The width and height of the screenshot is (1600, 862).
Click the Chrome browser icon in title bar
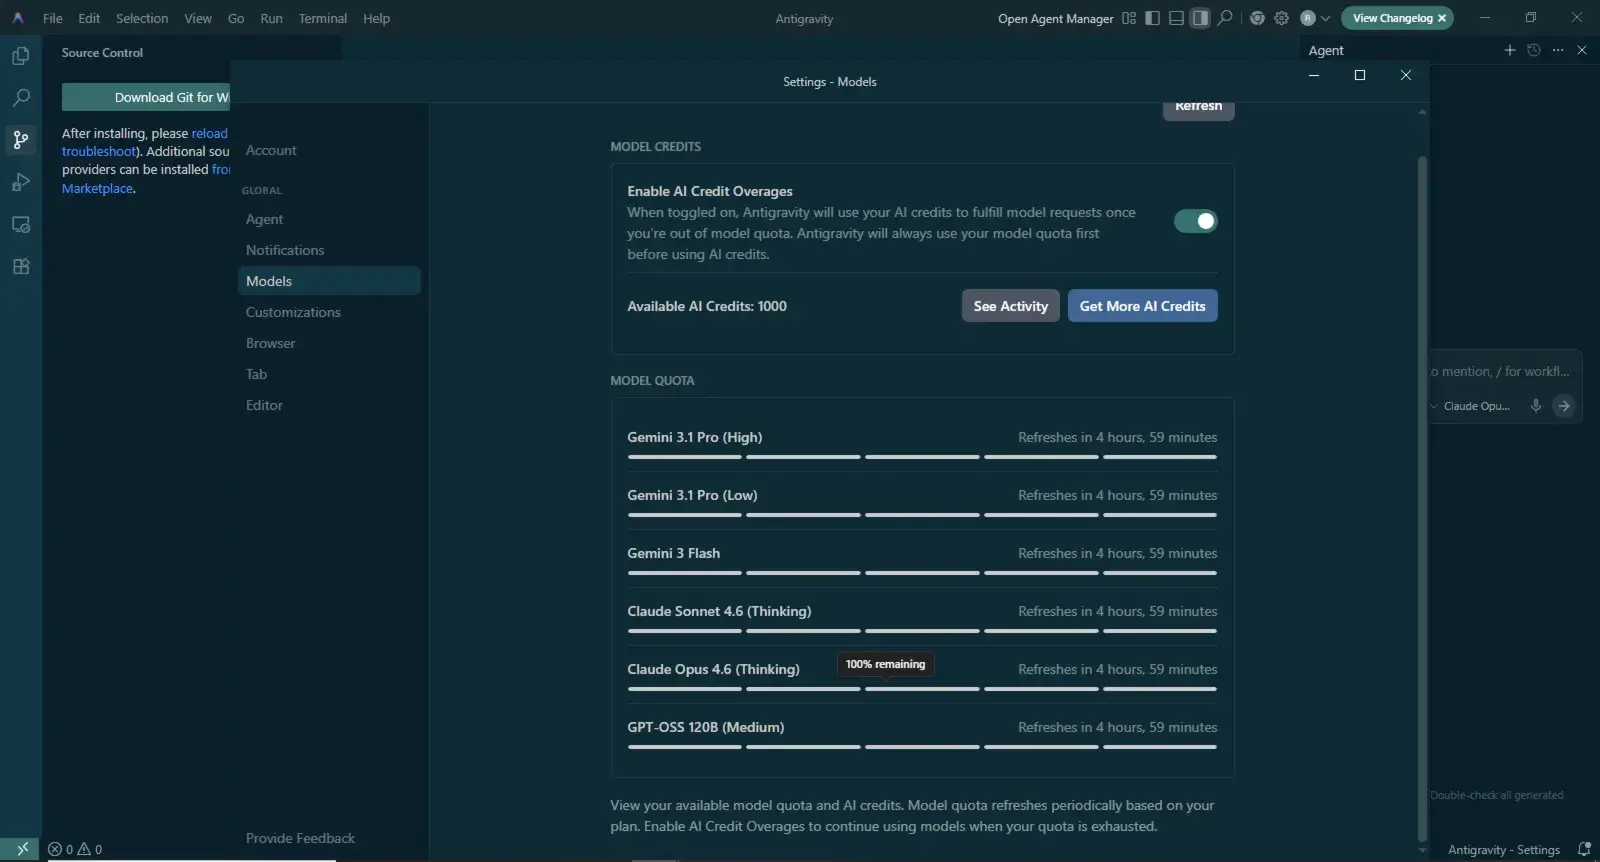coord(1257,18)
